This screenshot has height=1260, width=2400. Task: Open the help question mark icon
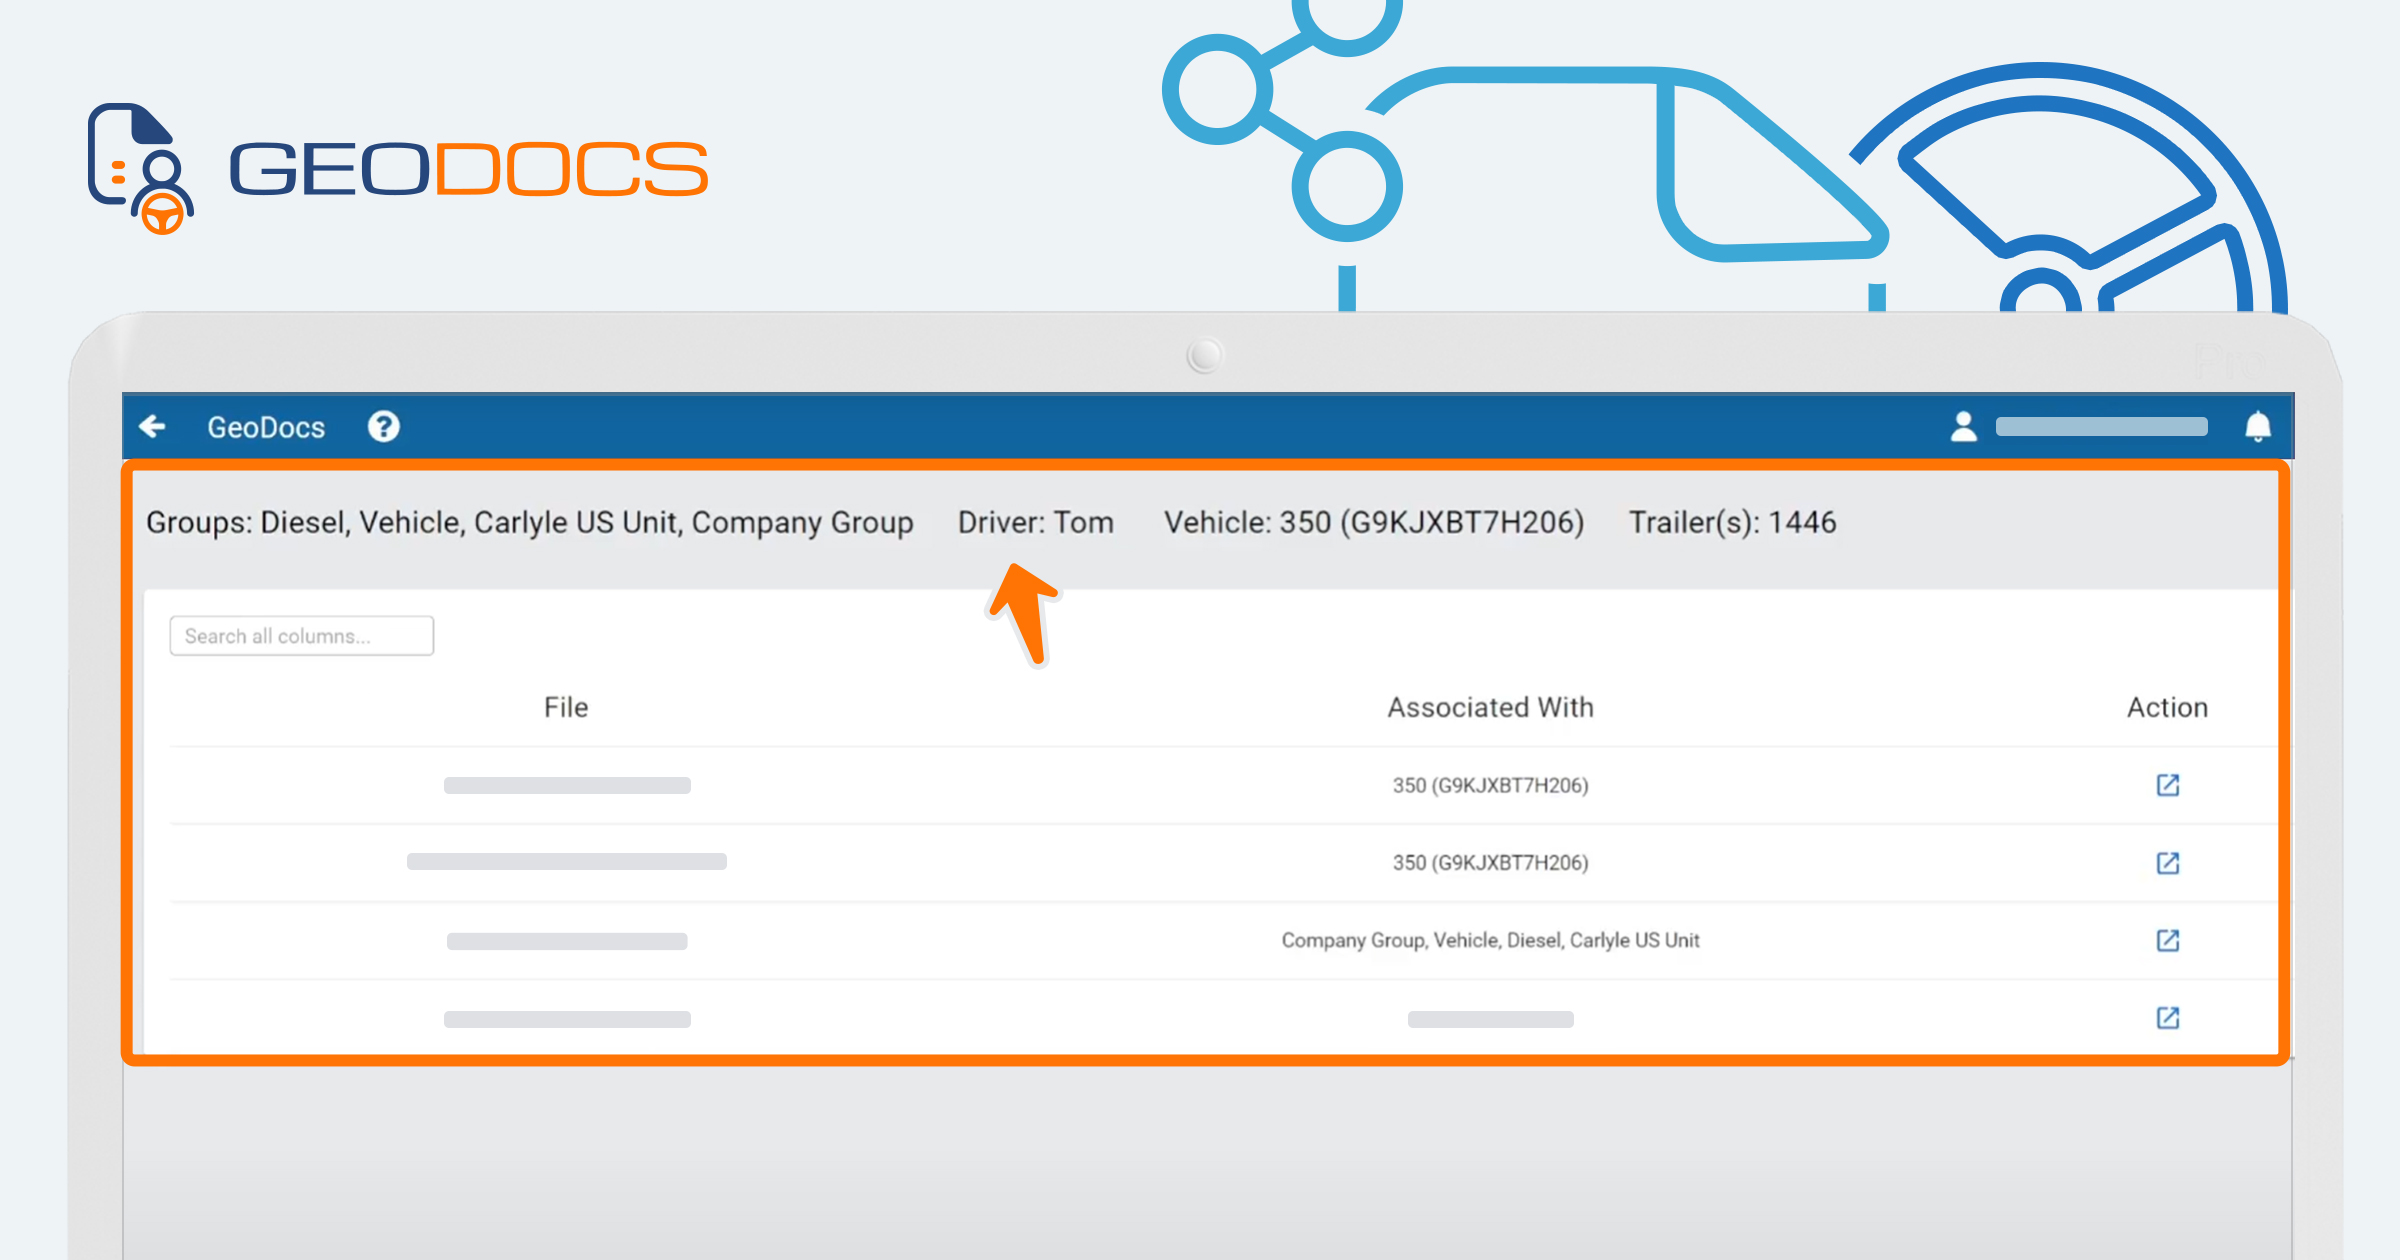tap(384, 427)
